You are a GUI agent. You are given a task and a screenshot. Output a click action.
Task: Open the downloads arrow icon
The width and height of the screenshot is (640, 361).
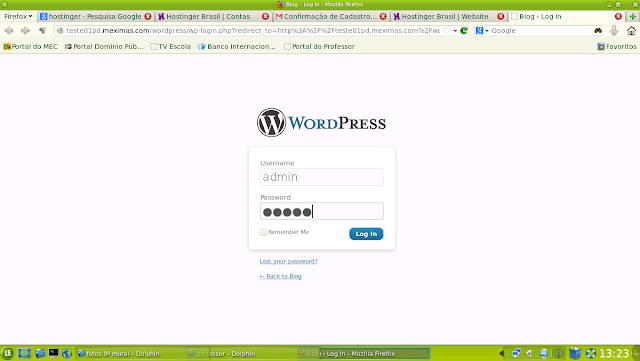click(x=614, y=31)
